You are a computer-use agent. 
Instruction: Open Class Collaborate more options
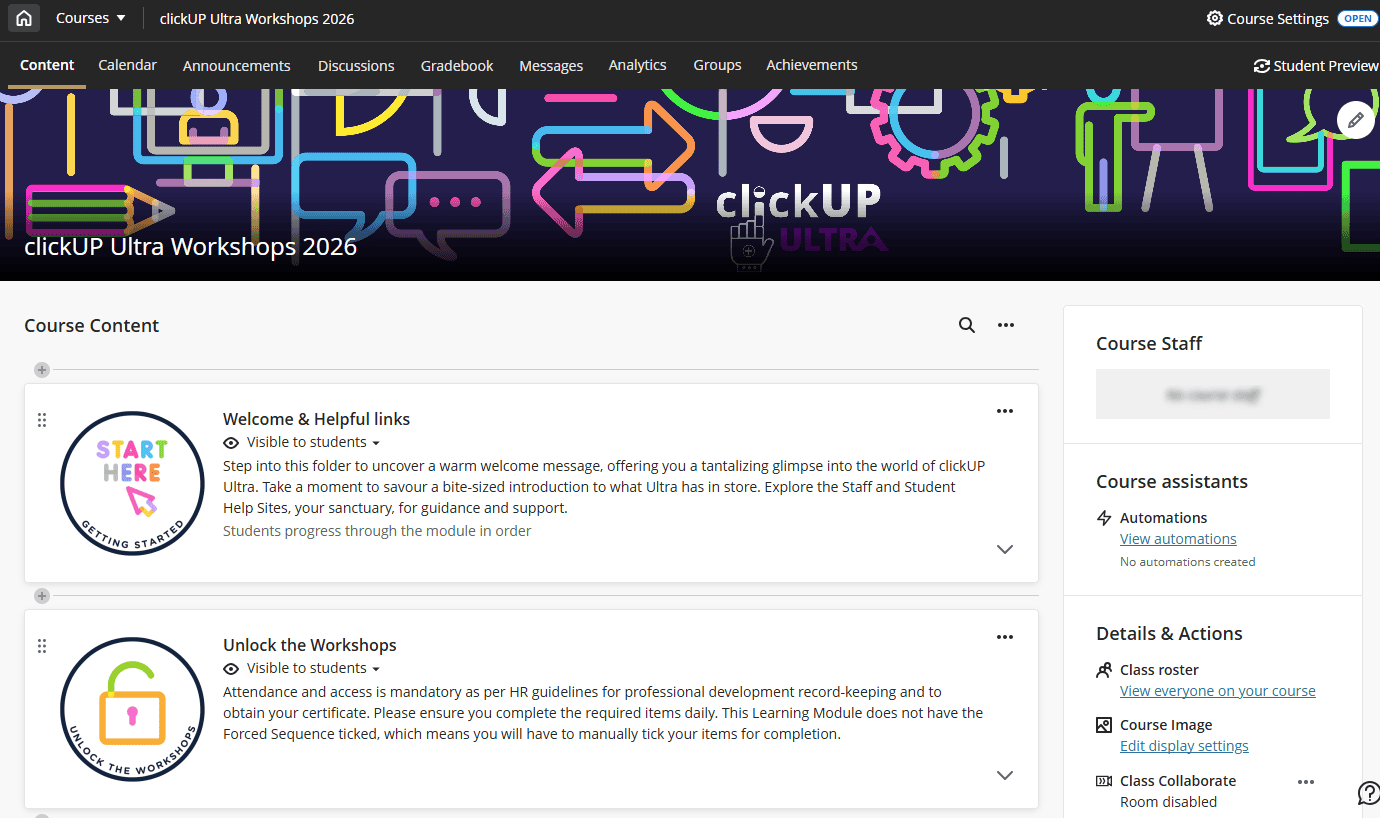click(1306, 782)
